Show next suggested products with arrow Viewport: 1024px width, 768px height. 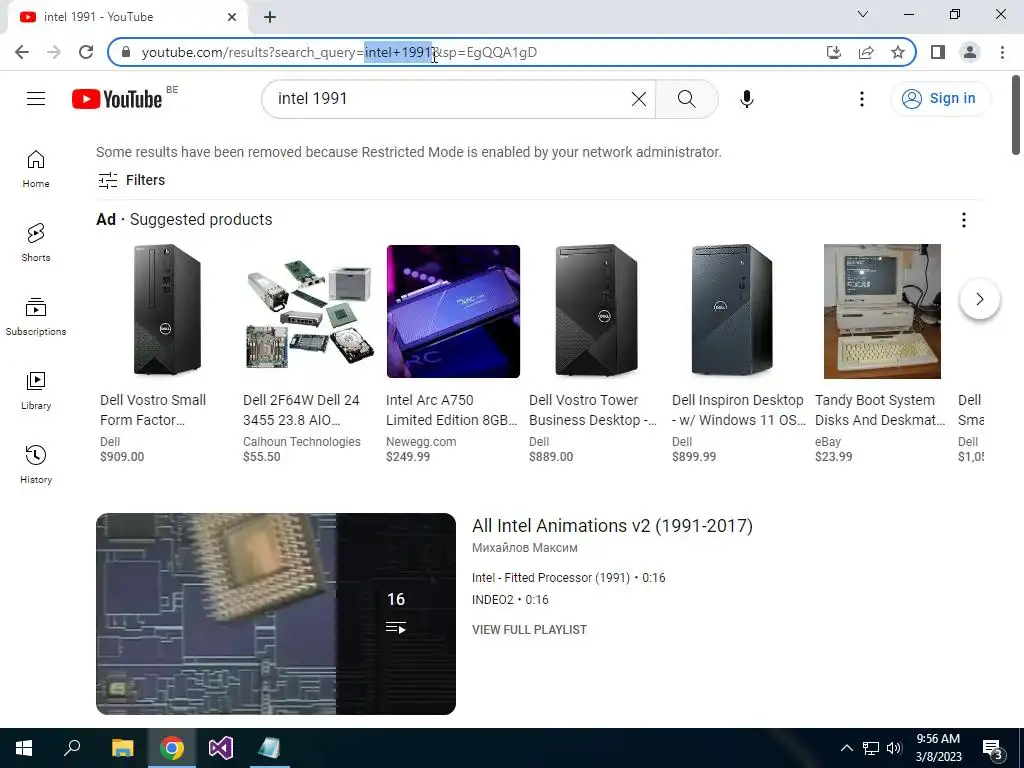click(x=980, y=299)
